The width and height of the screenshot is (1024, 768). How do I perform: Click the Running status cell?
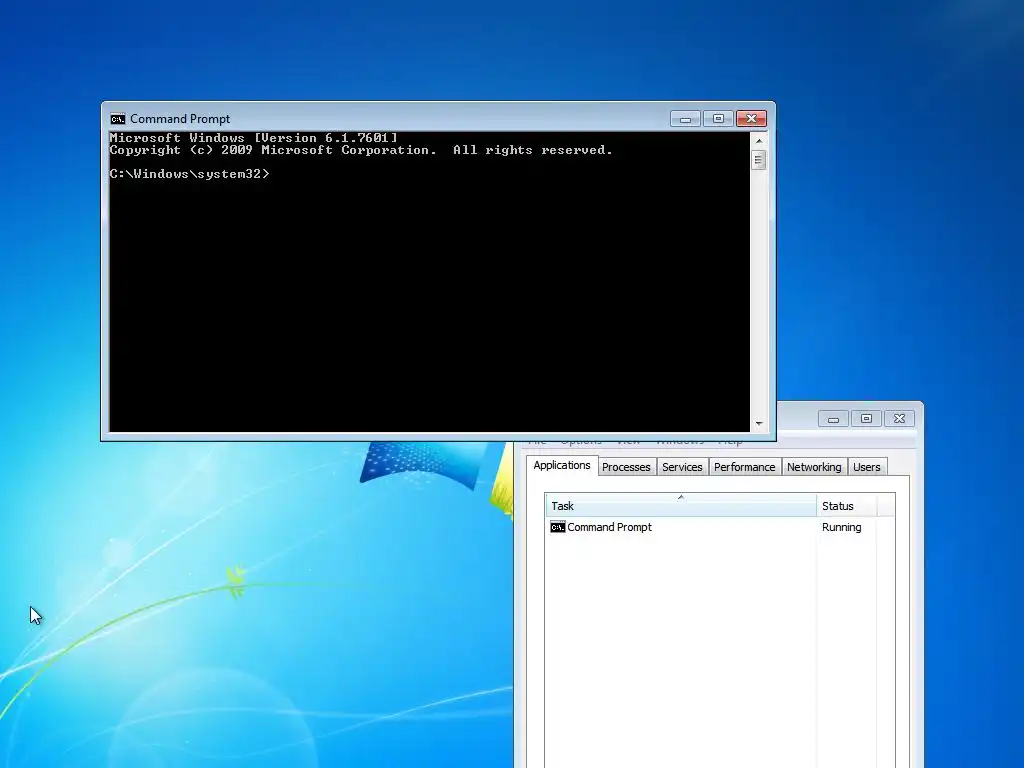coord(841,527)
